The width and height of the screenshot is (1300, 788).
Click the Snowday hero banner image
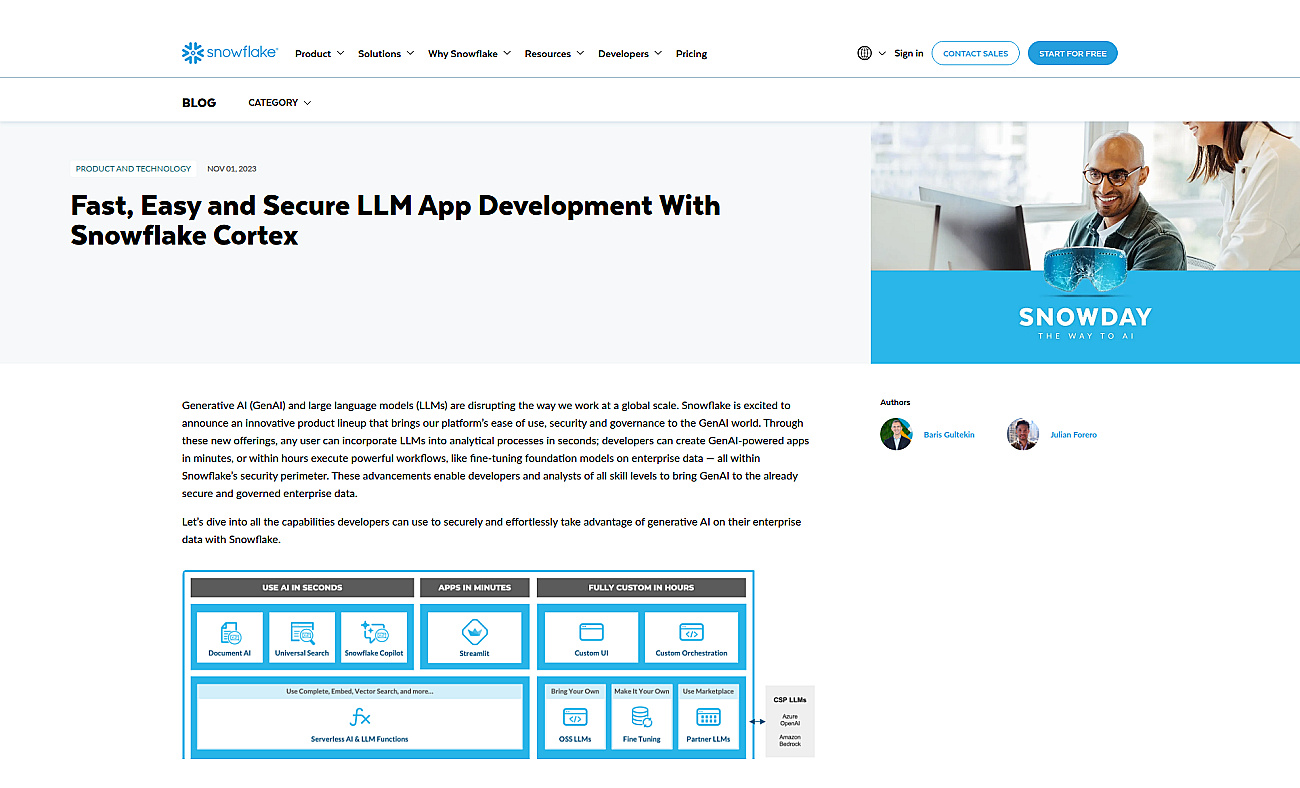[x=1085, y=243]
